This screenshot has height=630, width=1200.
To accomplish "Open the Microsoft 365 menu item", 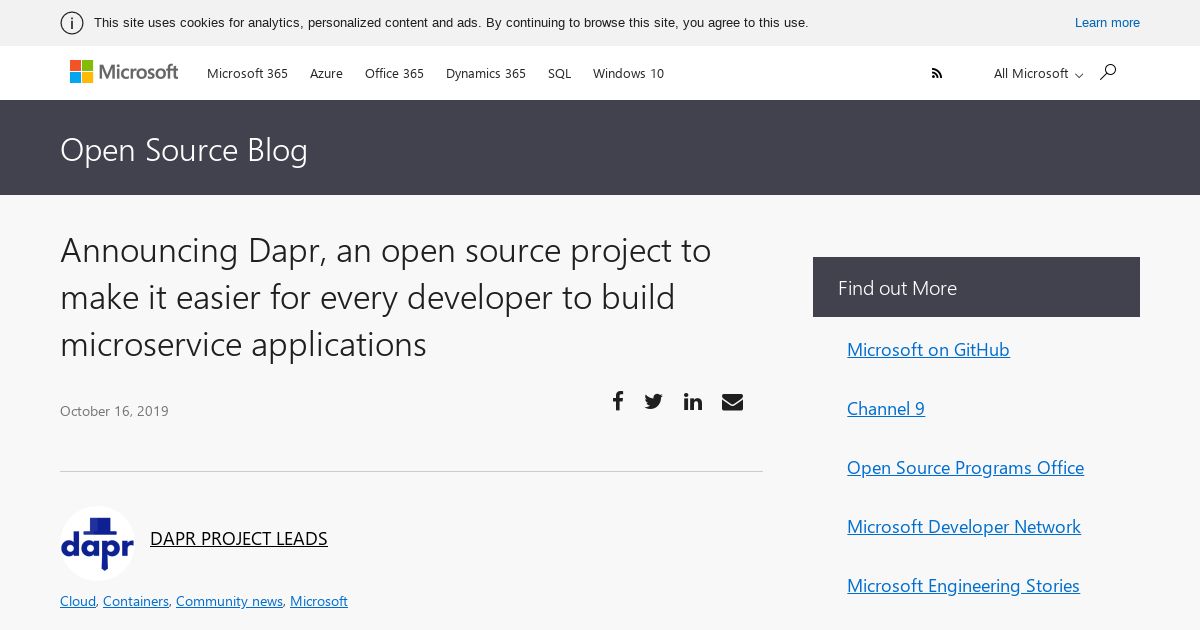I will click(247, 73).
